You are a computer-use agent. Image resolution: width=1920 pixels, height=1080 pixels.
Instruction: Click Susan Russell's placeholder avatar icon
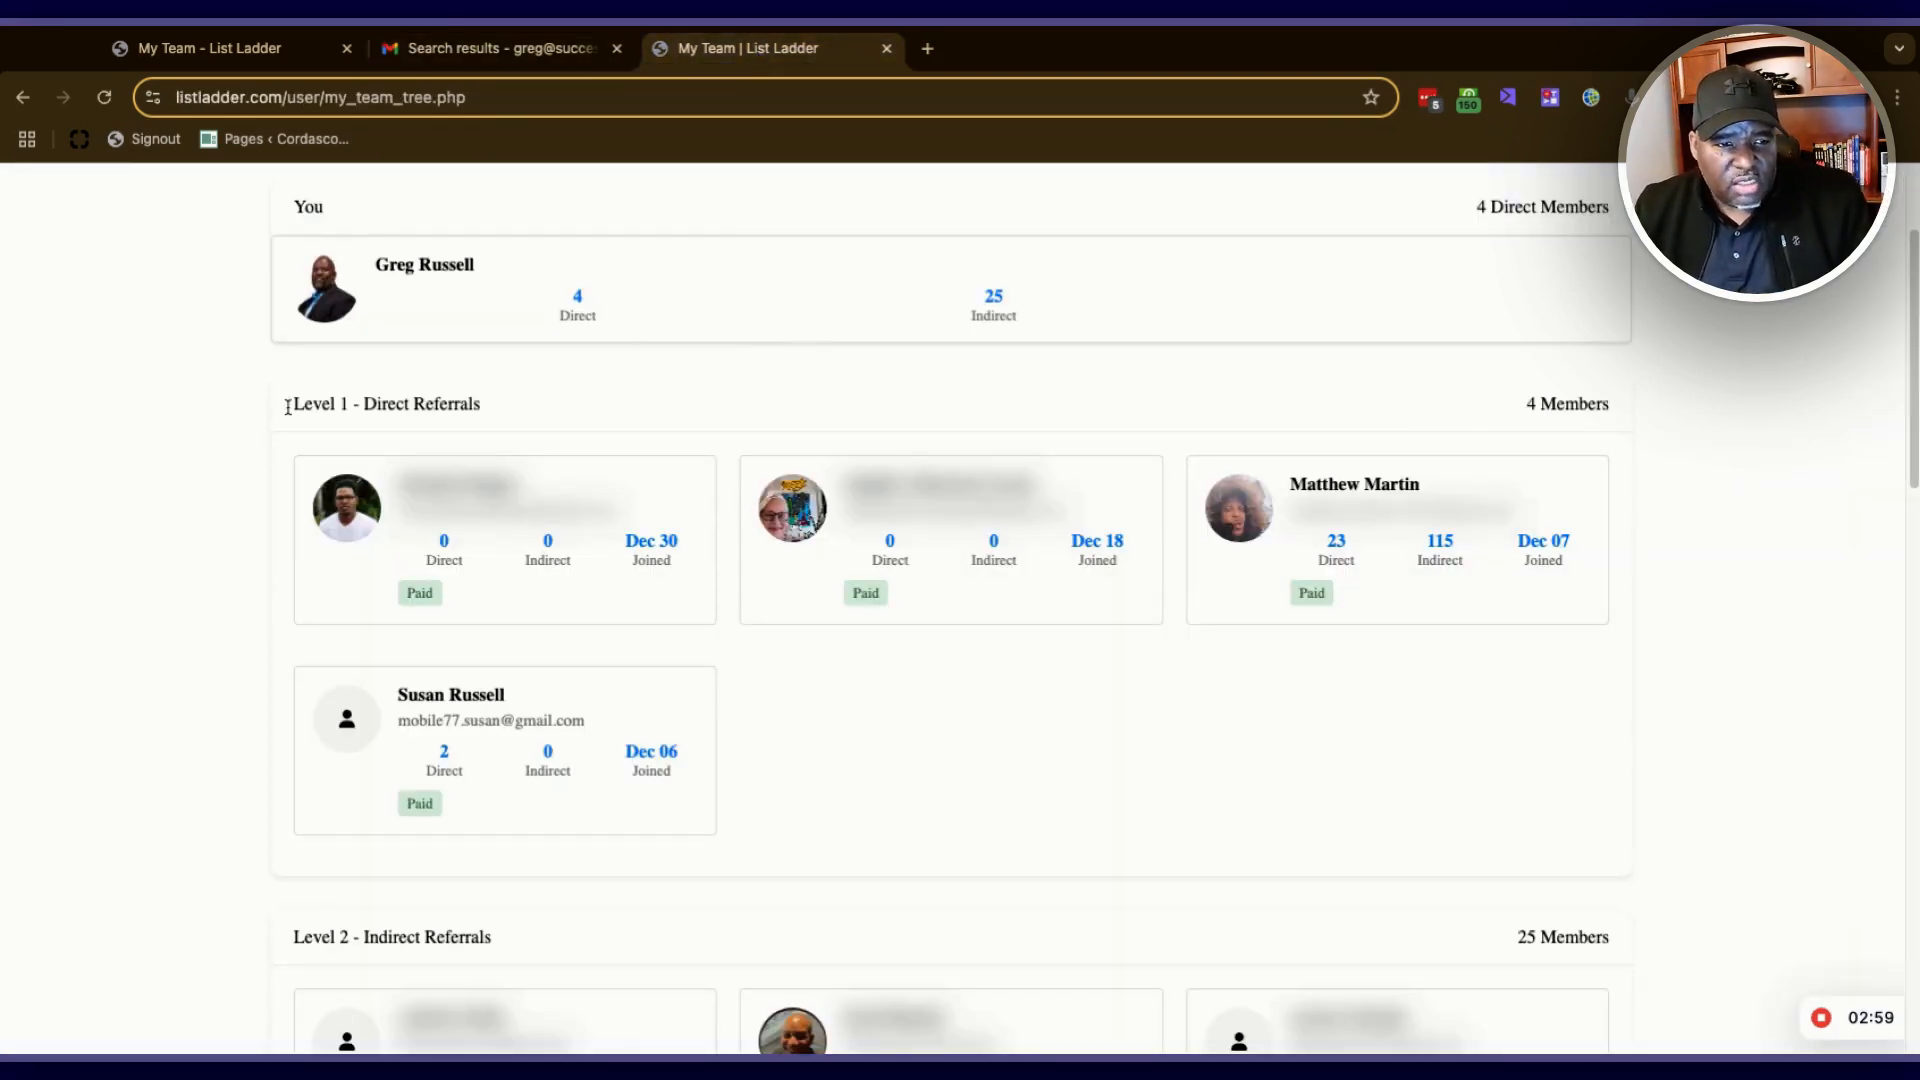click(347, 718)
